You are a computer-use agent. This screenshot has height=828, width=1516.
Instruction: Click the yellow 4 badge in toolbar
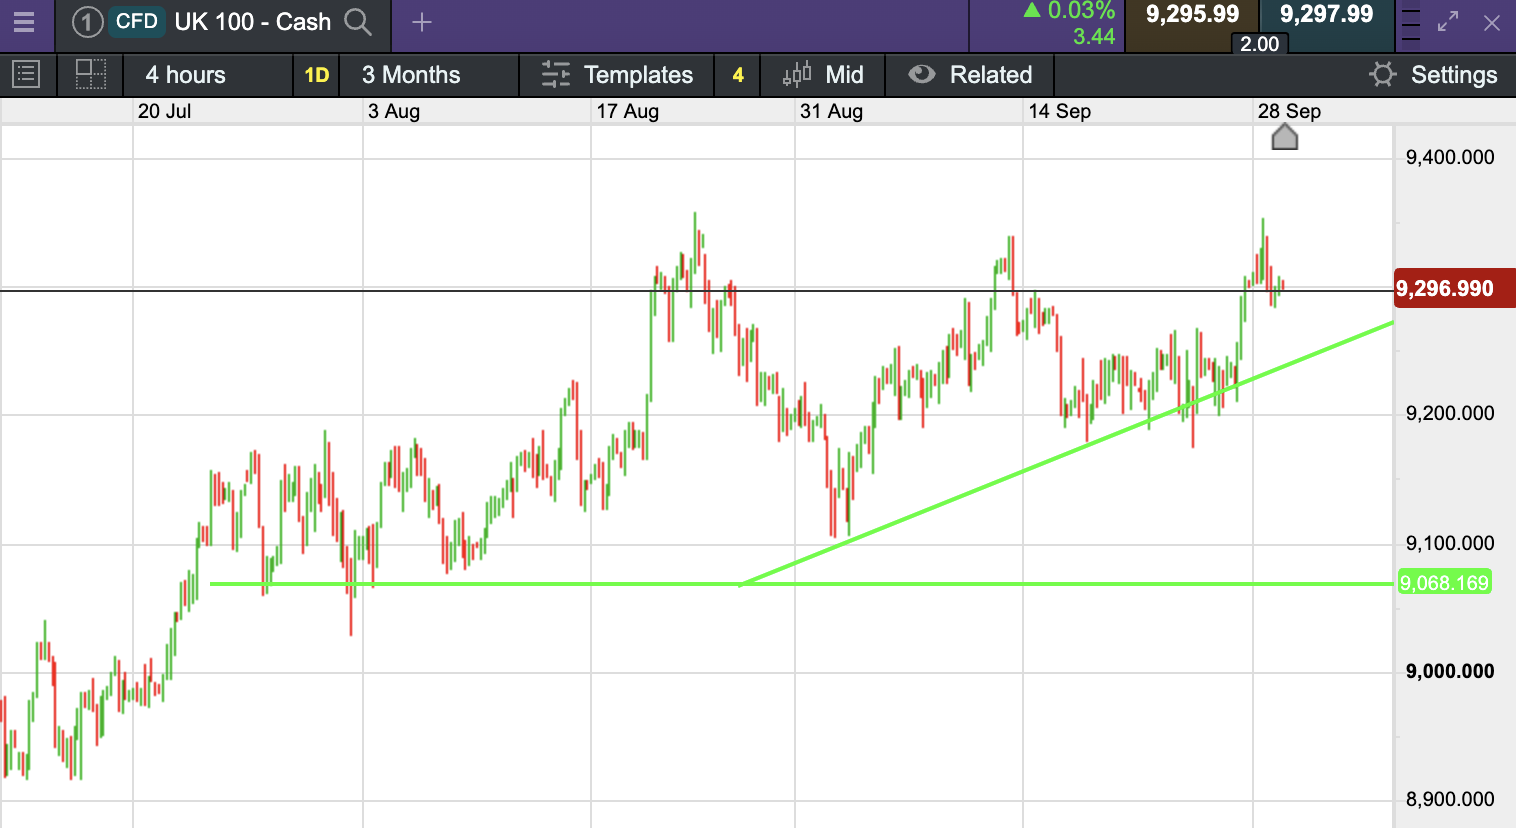tap(738, 75)
